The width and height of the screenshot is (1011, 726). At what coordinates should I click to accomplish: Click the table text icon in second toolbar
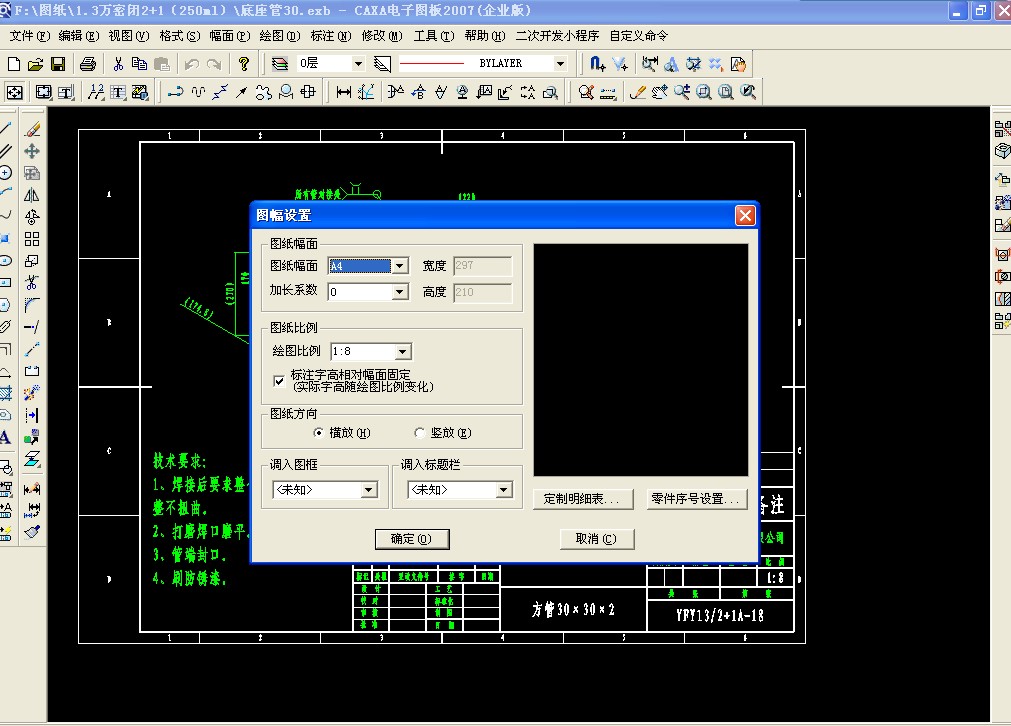pos(118,92)
